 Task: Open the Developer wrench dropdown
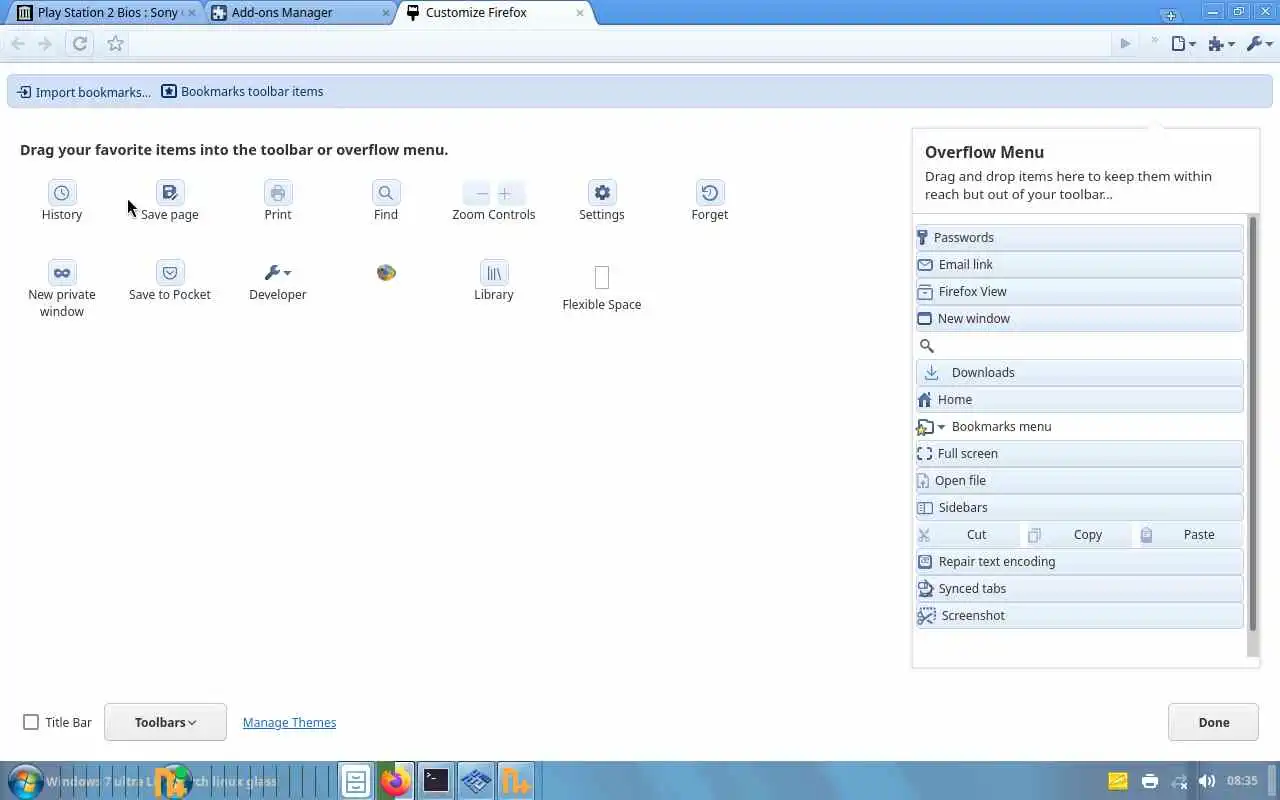click(x=278, y=273)
